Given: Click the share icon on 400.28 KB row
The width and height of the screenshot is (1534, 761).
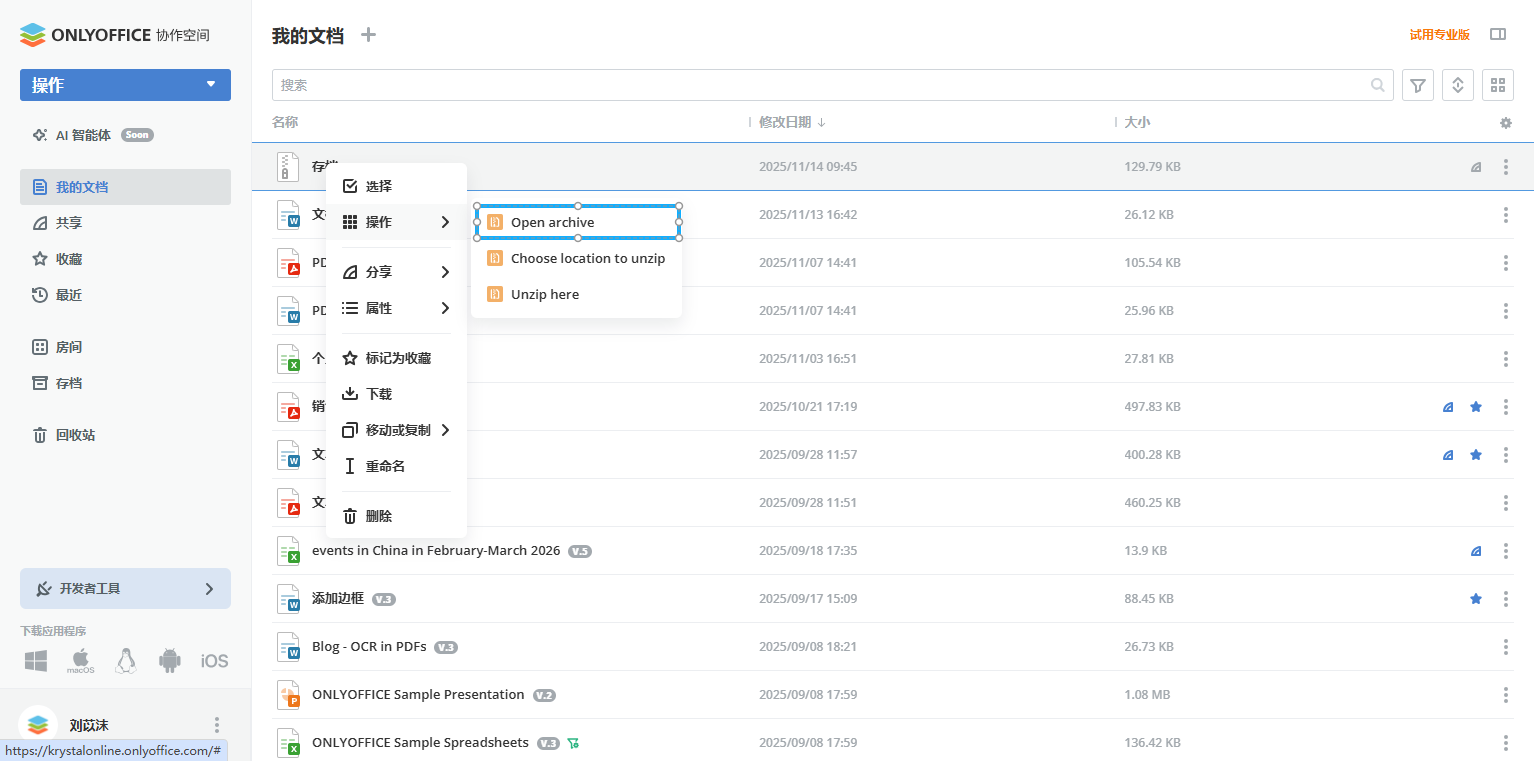Looking at the screenshot, I should coord(1448,455).
